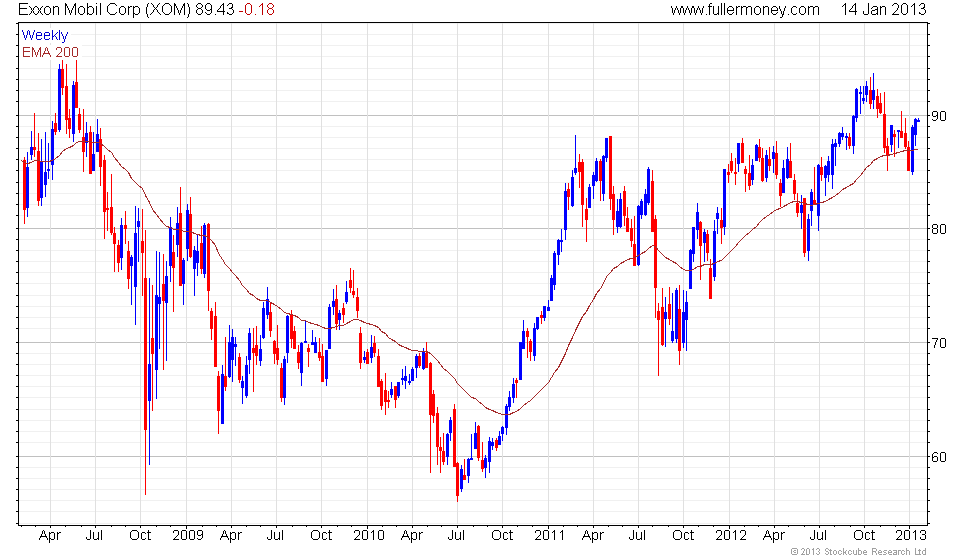Click the Oct label just before 2011
The width and height of the screenshot is (980, 560).
click(502, 535)
